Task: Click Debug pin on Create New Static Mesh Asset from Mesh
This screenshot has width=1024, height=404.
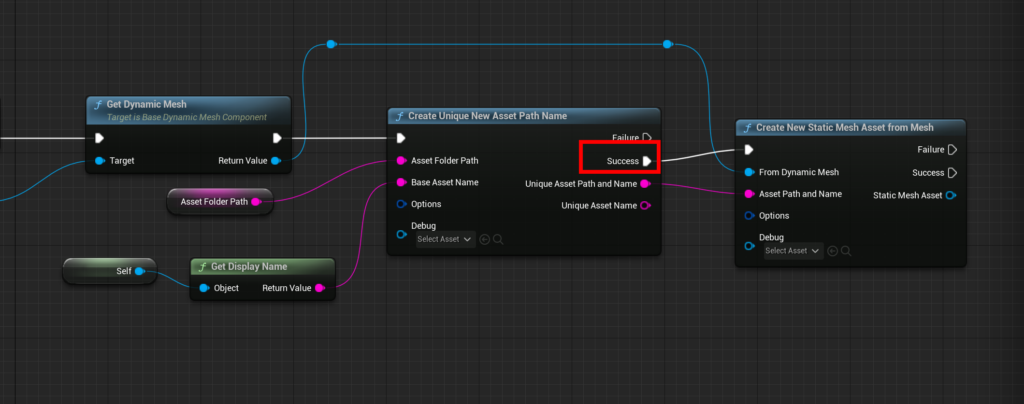Action: 749,245
